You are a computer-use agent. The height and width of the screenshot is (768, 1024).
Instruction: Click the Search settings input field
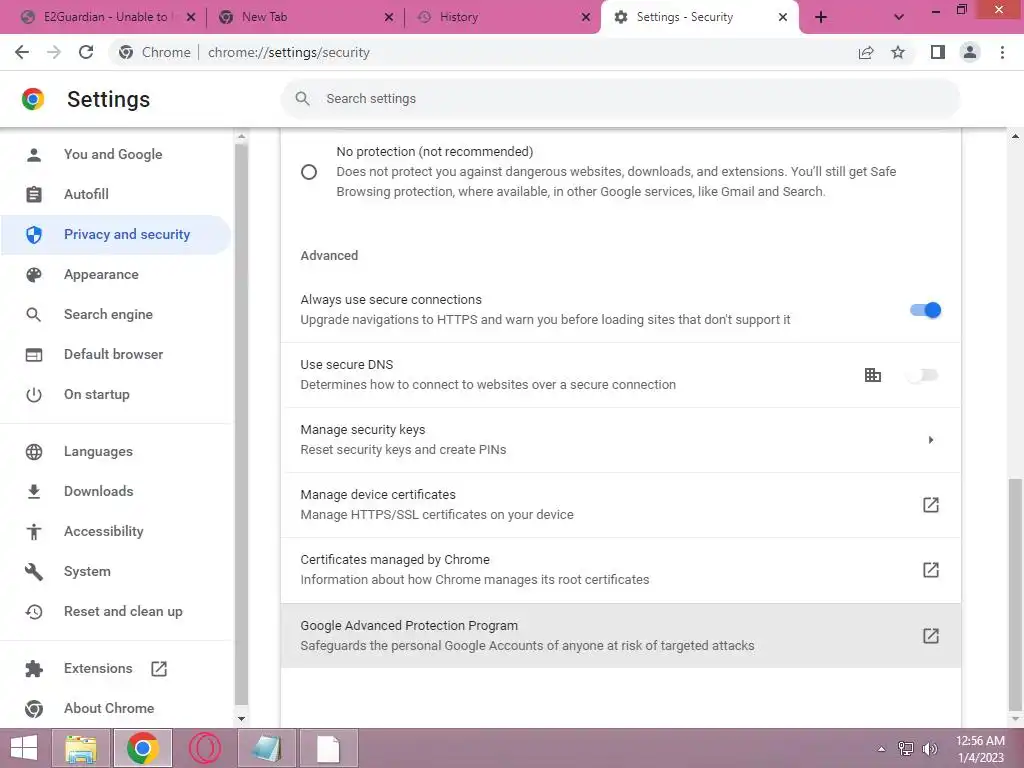point(620,99)
